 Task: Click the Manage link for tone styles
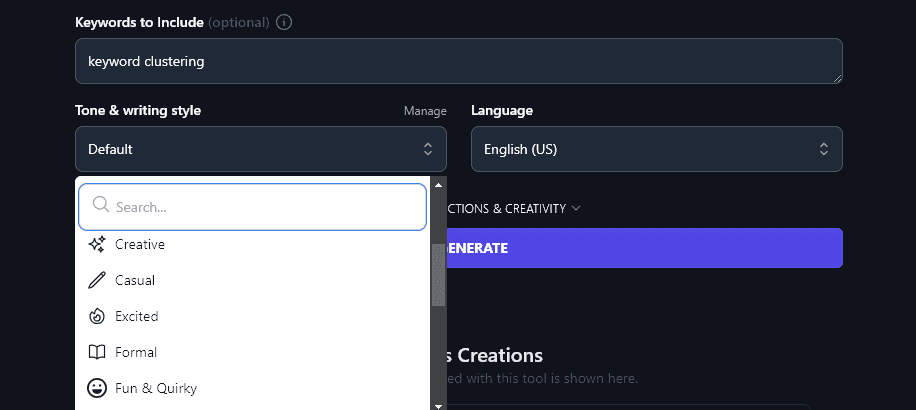[425, 111]
